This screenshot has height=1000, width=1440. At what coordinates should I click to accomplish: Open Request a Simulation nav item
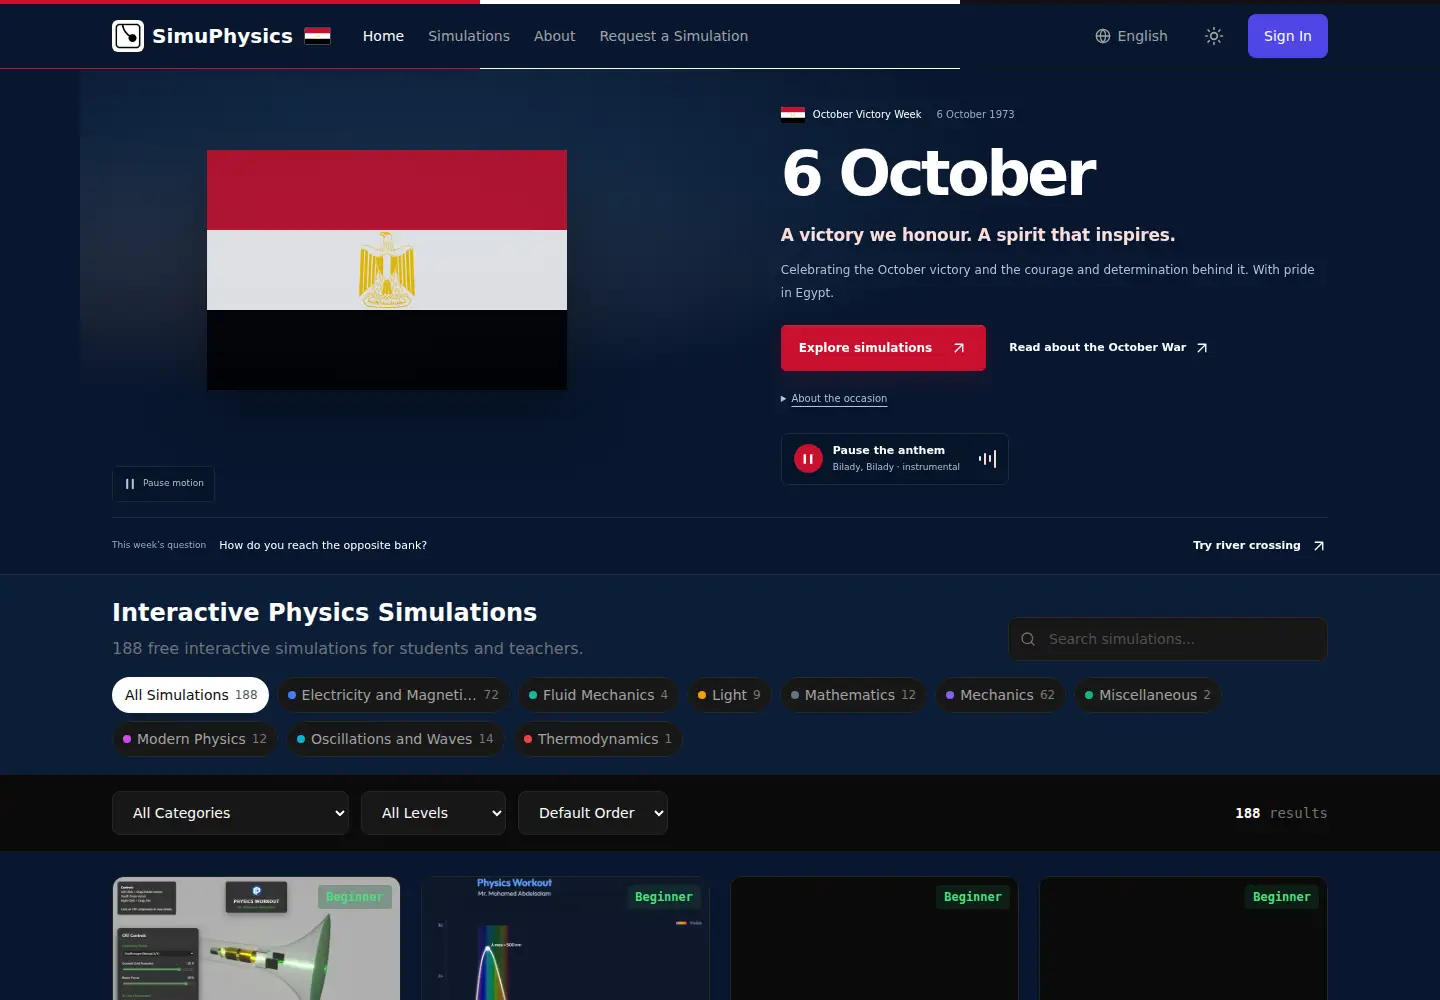[674, 36]
